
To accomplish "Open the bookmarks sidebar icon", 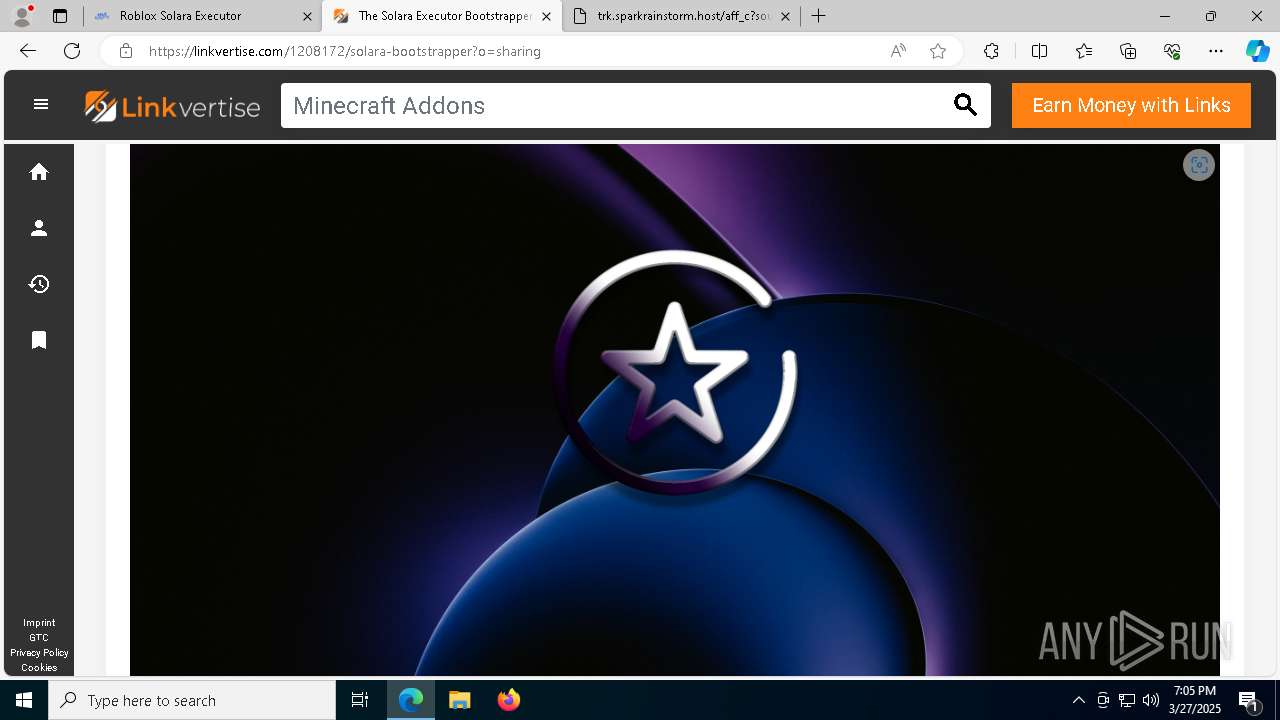I will click(x=39, y=340).
